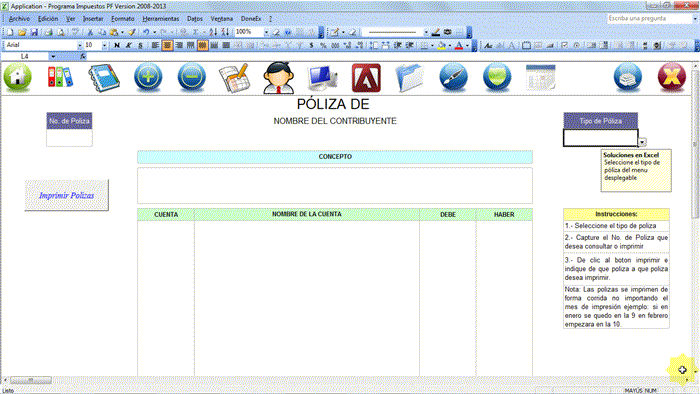This screenshot has height=394, width=700.
Task: Open the Herramientas menu
Action: click(x=161, y=19)
